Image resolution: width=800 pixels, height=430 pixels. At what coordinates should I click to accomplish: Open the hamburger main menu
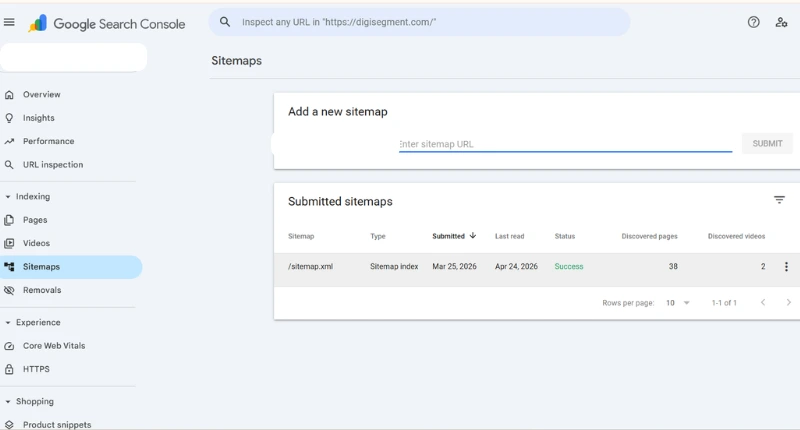[x=10, y=22]
